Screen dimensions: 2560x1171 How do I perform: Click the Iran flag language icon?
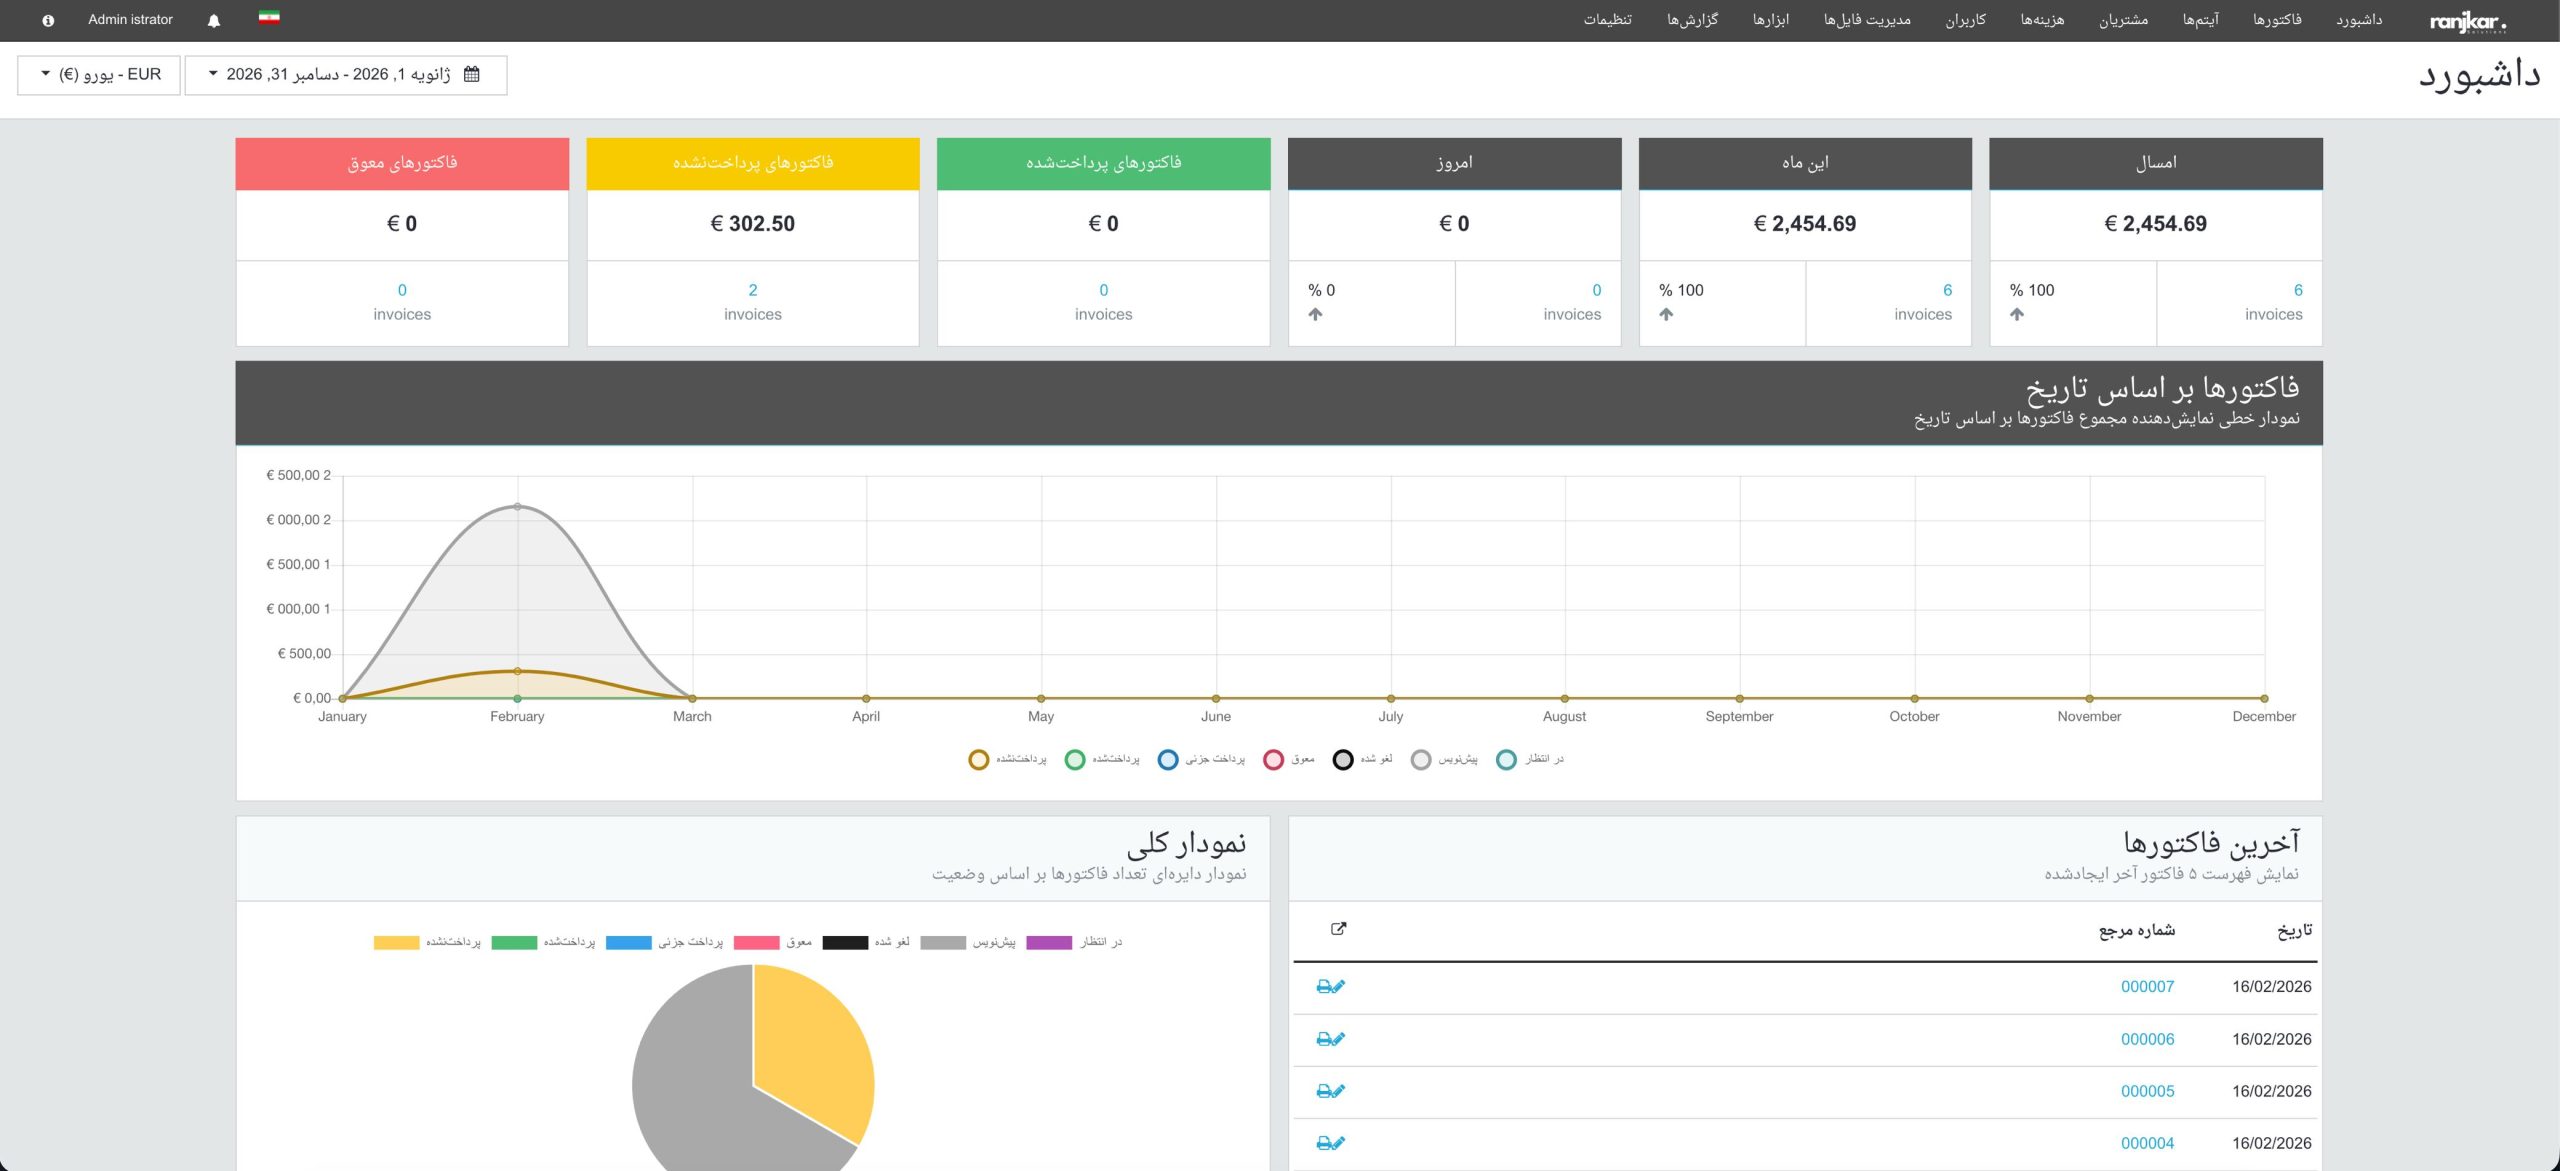point(269,18)
